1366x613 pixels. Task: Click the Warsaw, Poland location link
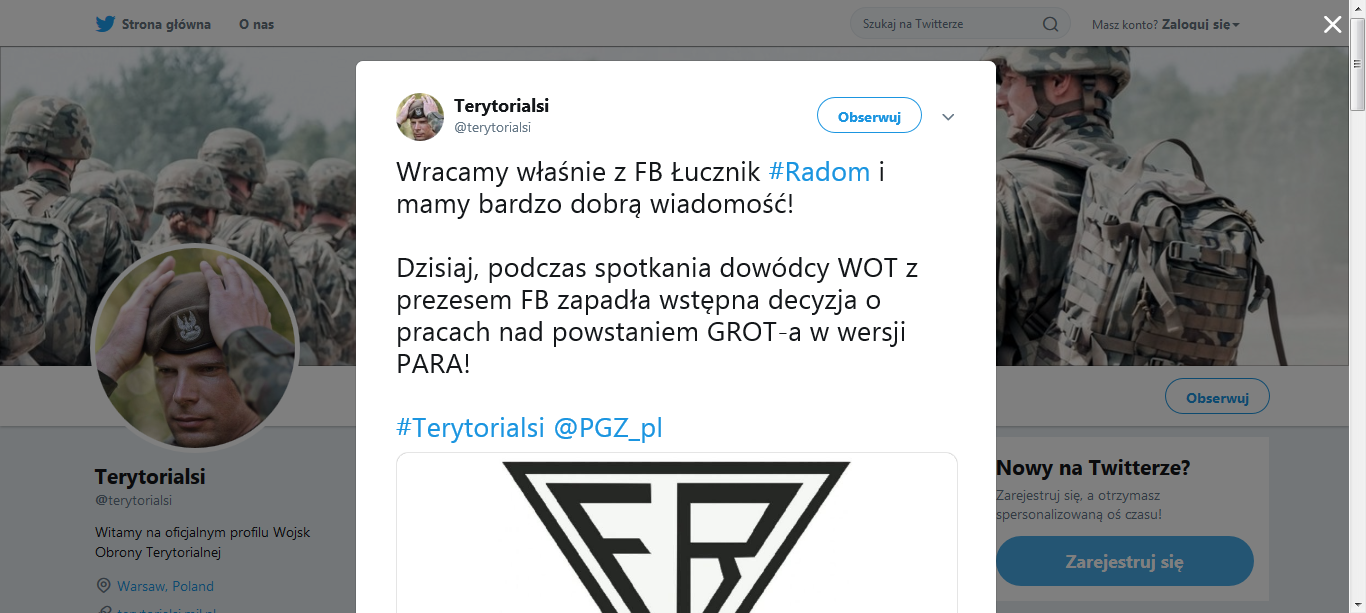165,586
